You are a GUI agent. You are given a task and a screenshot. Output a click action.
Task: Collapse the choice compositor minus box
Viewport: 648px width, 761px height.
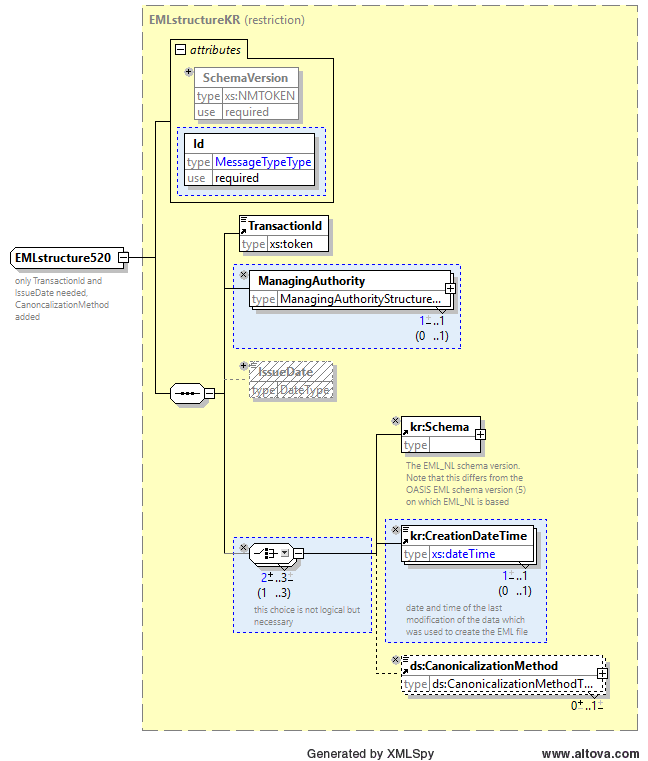pos(299,553)
